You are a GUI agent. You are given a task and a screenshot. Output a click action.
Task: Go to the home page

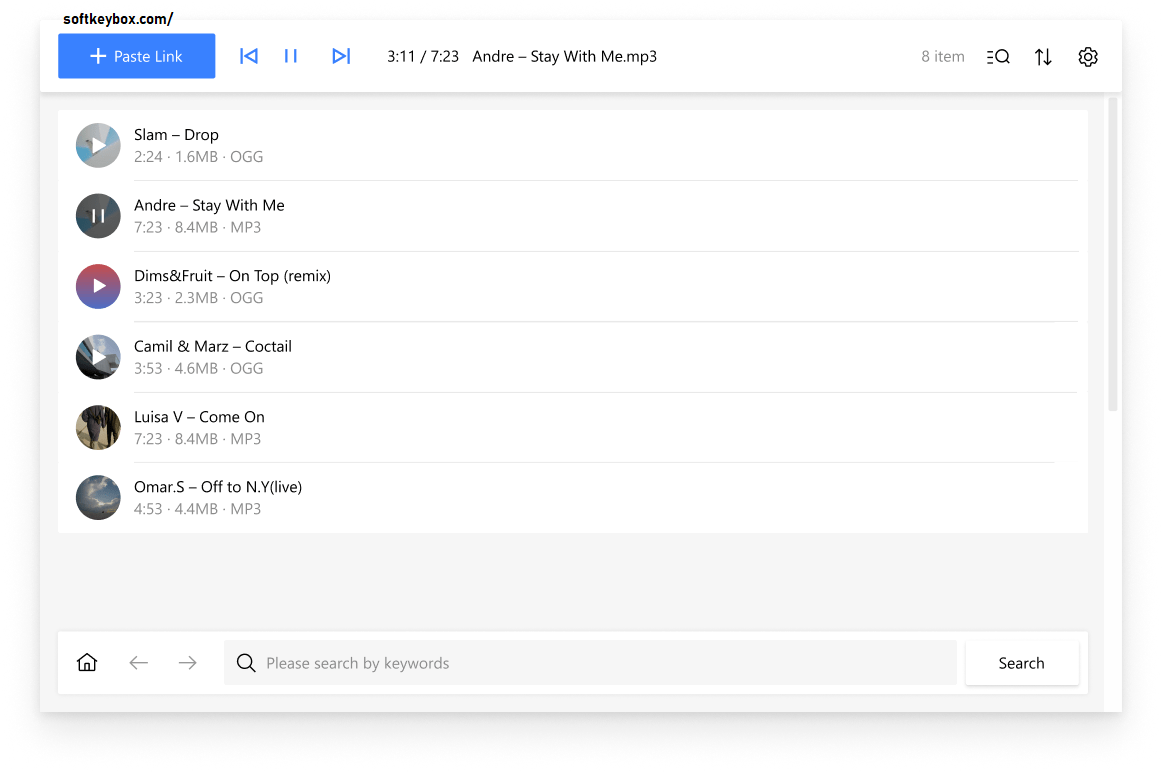tap(87, 662)
